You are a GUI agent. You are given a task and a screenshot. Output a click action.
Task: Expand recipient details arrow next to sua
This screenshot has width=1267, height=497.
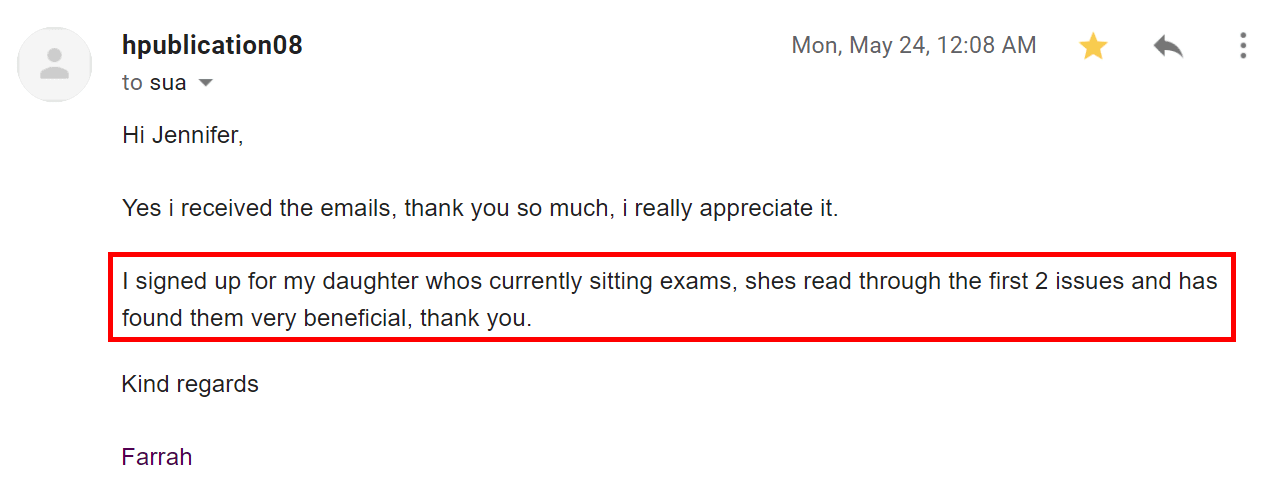pos(206,83)
